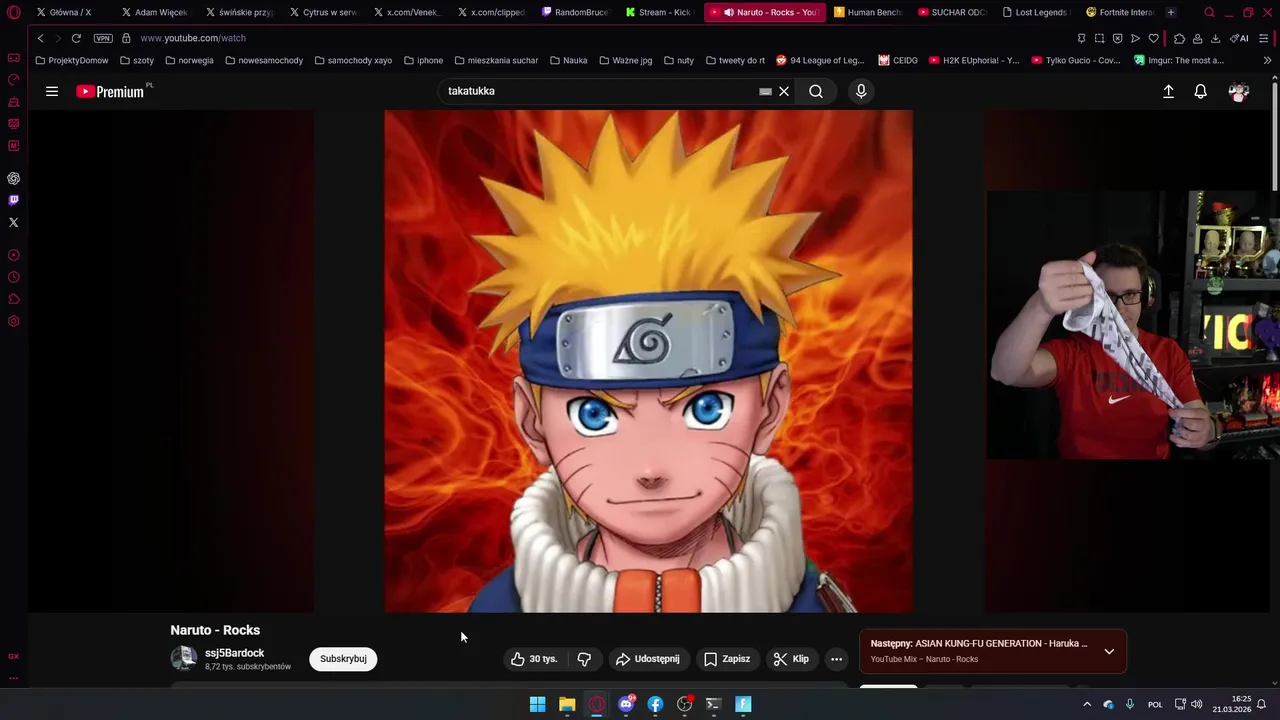Show hidden system tray icons chevron
Viewport: 1280px width, 720px height.
1087,704
